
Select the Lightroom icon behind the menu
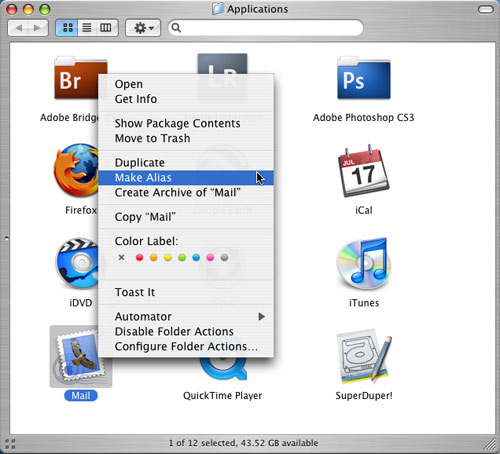point(222,64)
